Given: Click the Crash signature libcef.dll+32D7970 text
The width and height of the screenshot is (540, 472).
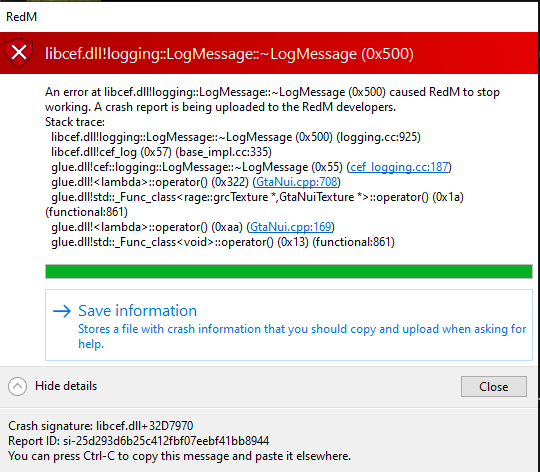Looking at the screenshot, I should tap(101, 426).
